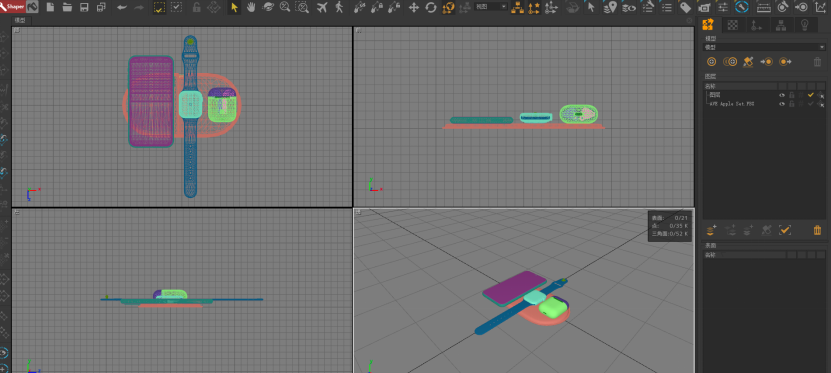Toggle the yellow checkmark on first layer

(x=810, y=95)
